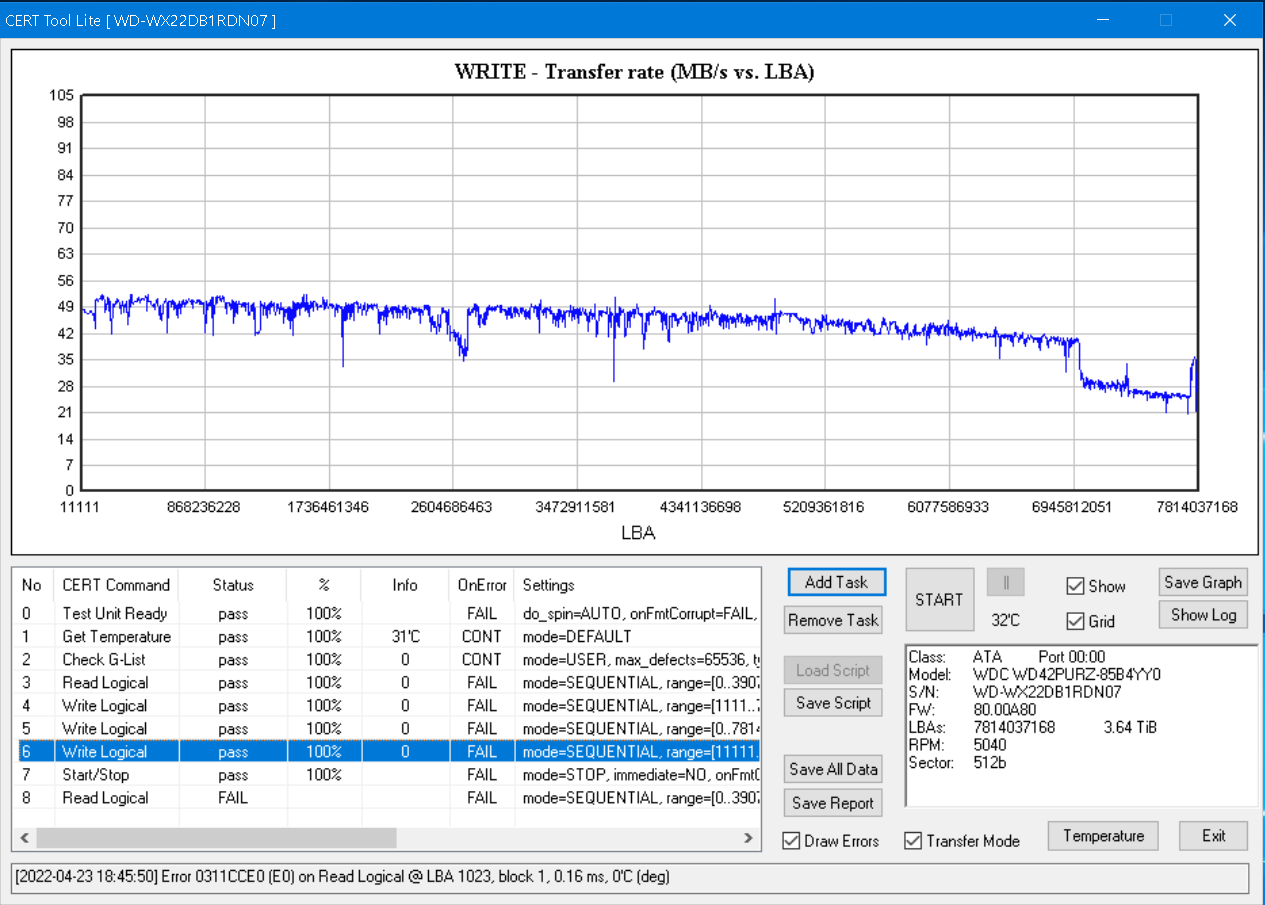
Task: Click Remove Task button
Action: click(833, 620)
